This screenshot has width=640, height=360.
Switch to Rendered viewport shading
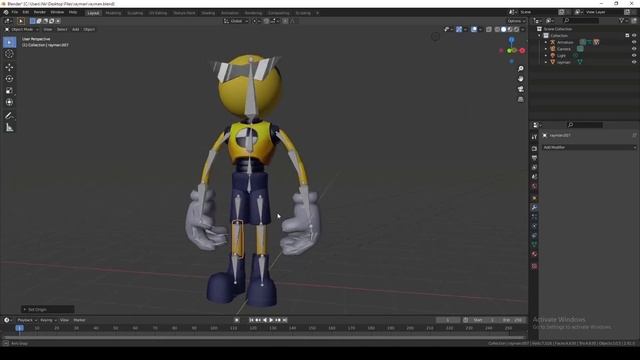[x=516, y=29]
